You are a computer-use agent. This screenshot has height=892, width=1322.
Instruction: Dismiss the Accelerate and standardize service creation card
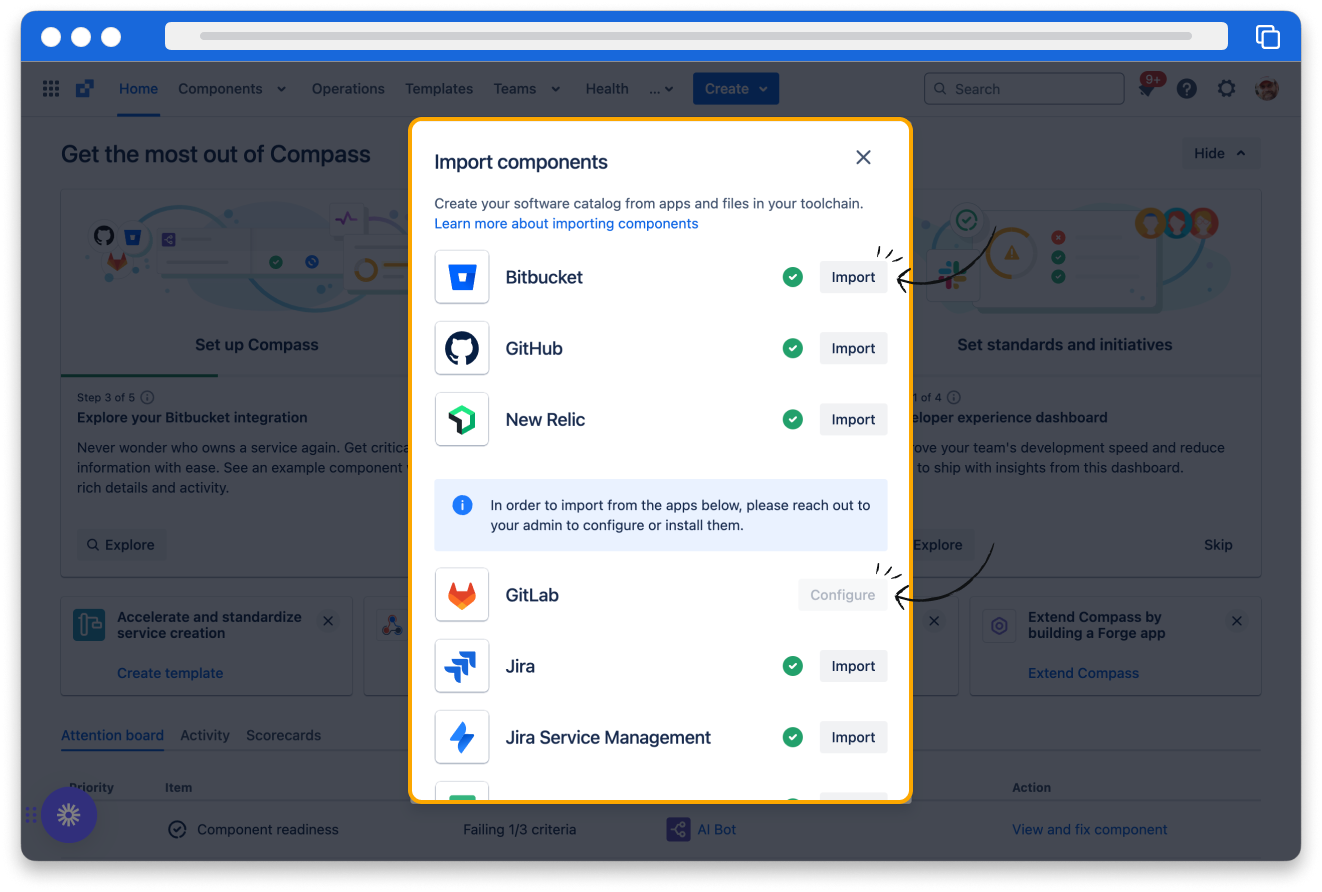[328, 621]
